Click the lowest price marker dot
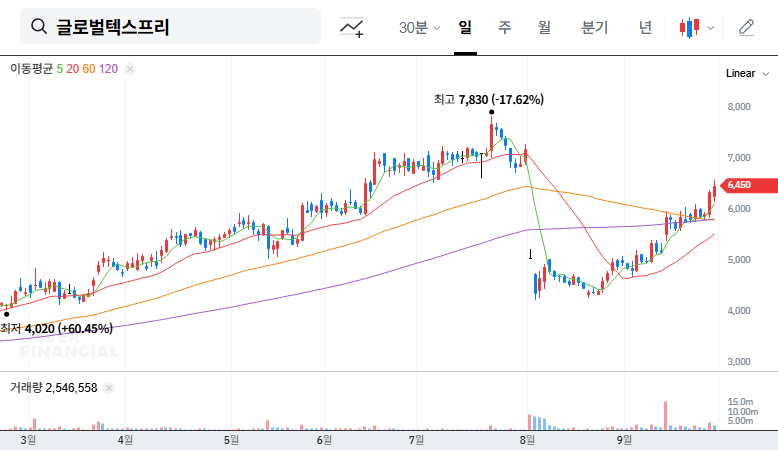 tap(6, 314)
